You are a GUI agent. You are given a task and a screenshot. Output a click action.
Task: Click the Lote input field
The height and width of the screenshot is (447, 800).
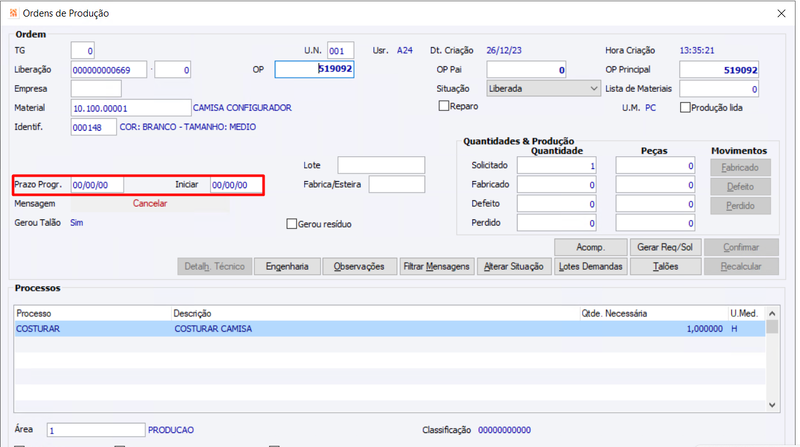tap(381, 165)
